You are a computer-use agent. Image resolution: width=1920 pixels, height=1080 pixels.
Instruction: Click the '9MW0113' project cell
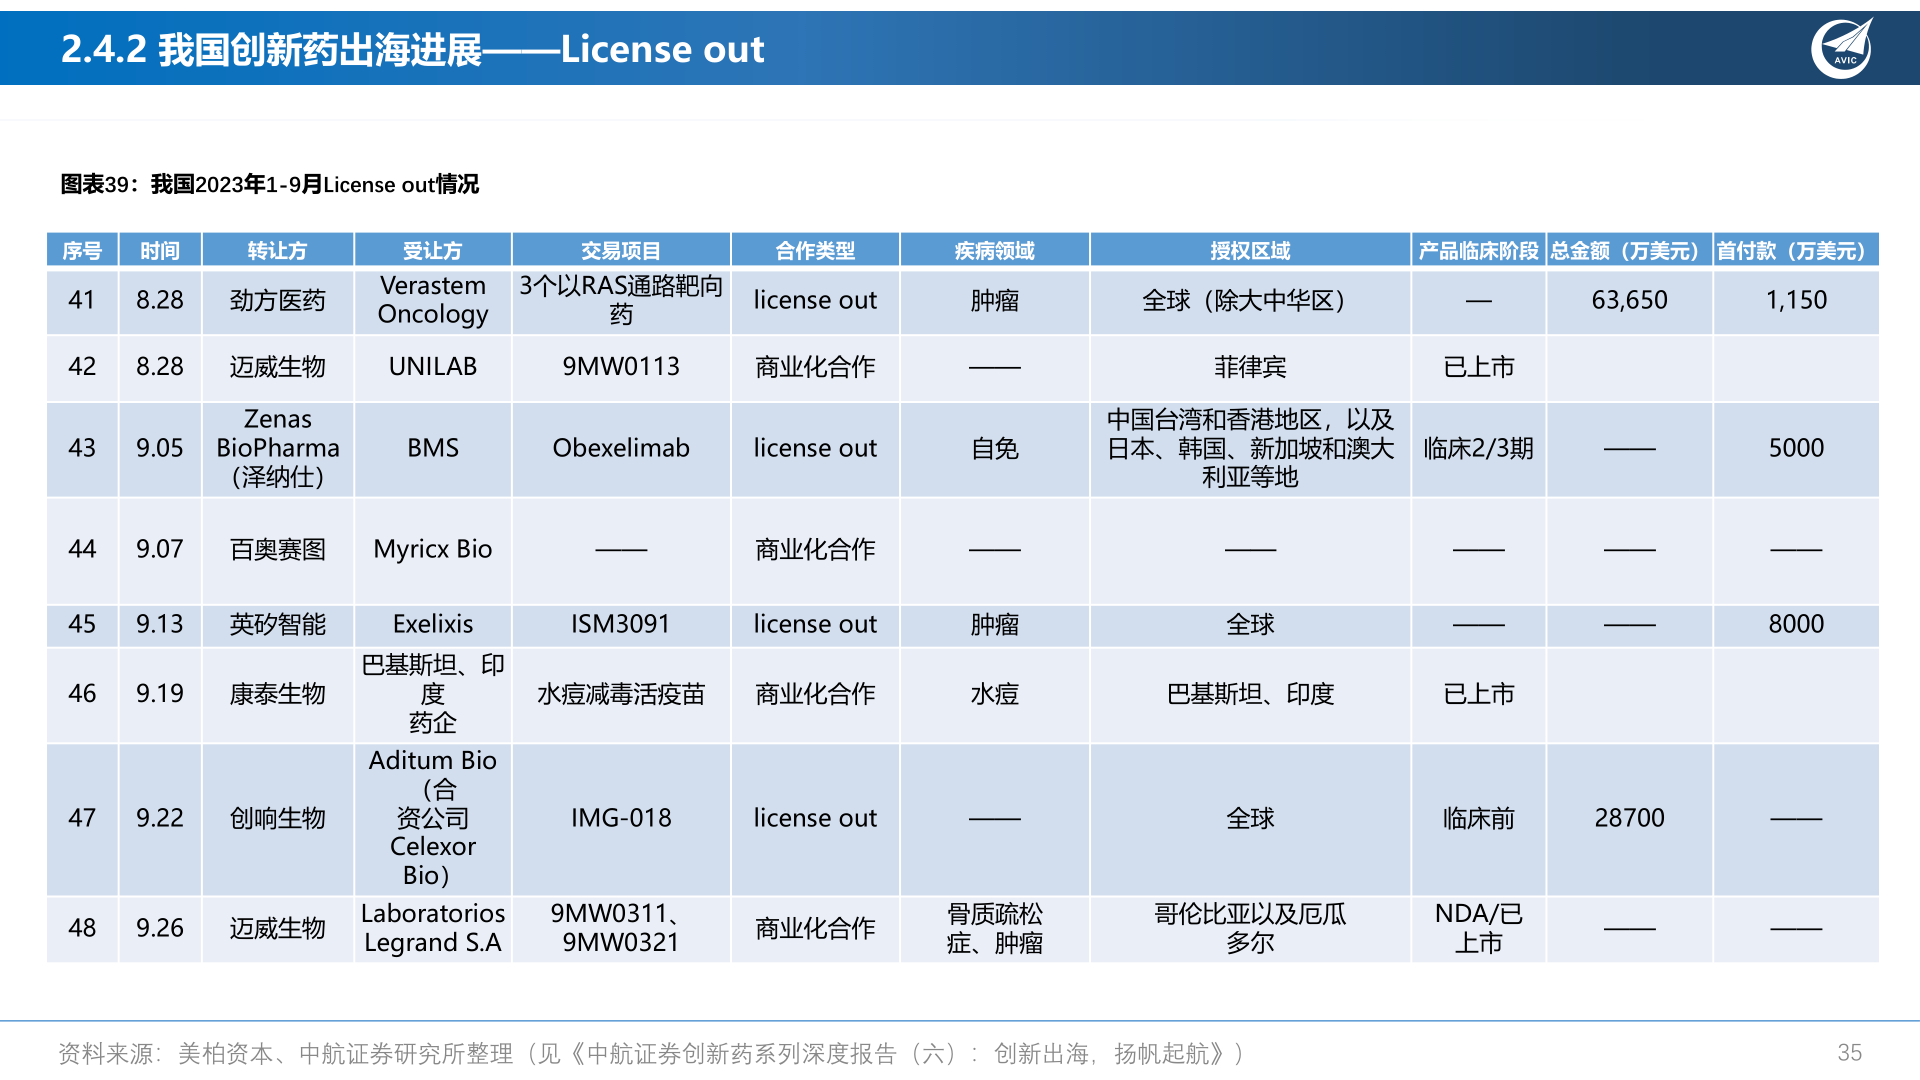[621, 367]
